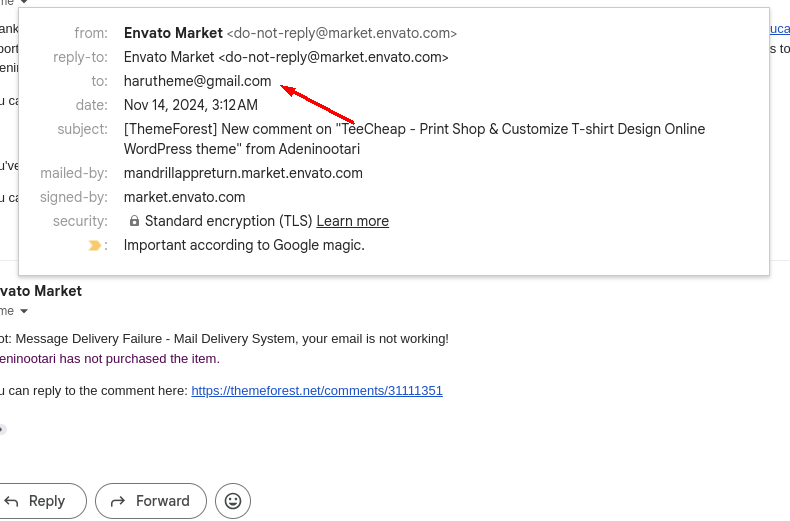
Task: Click the date Nov 14, 2024, 3:12 AM
Action: (191, 105)
